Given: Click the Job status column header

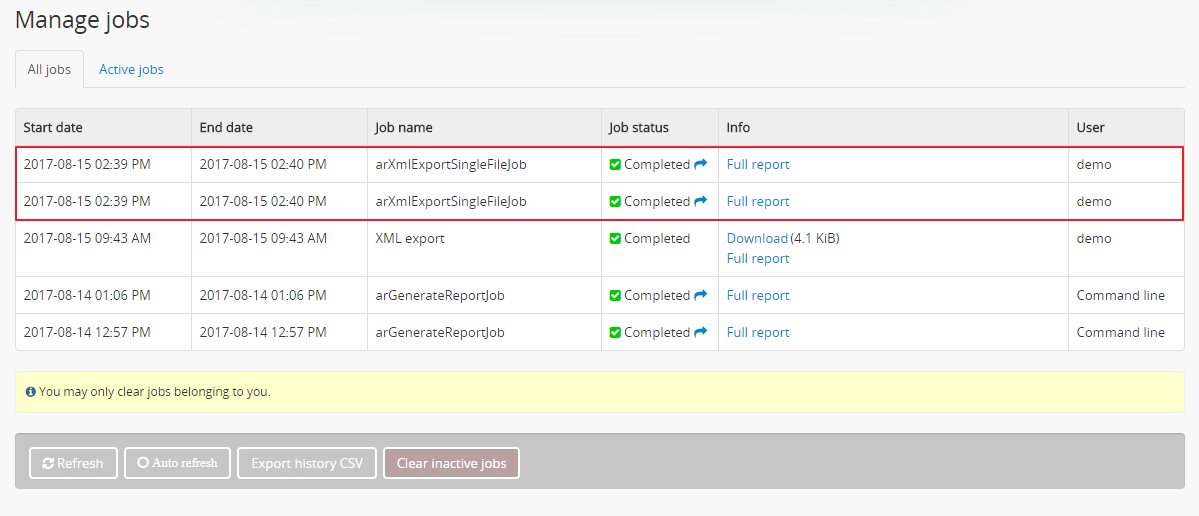Looking at the screenshot, I should point(638,127).
